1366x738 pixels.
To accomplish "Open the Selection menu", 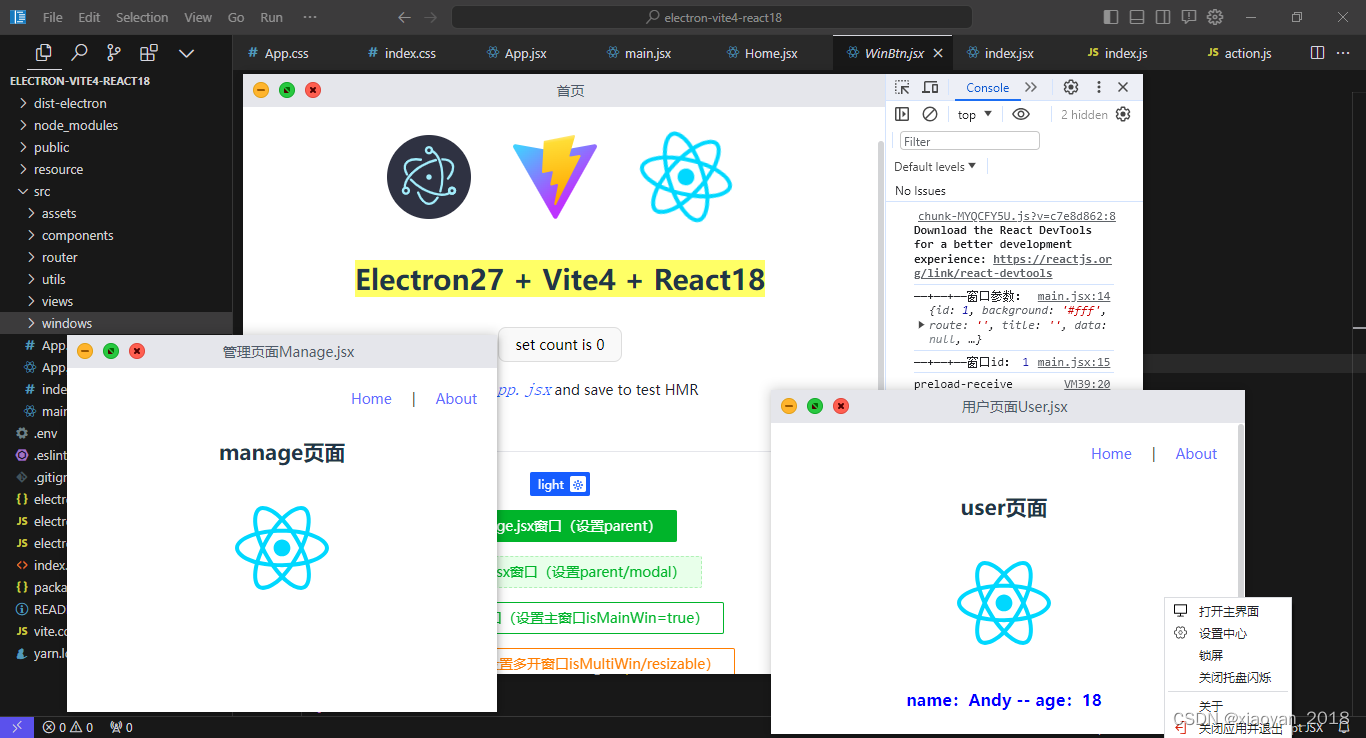I will click(x=142, y=17).
